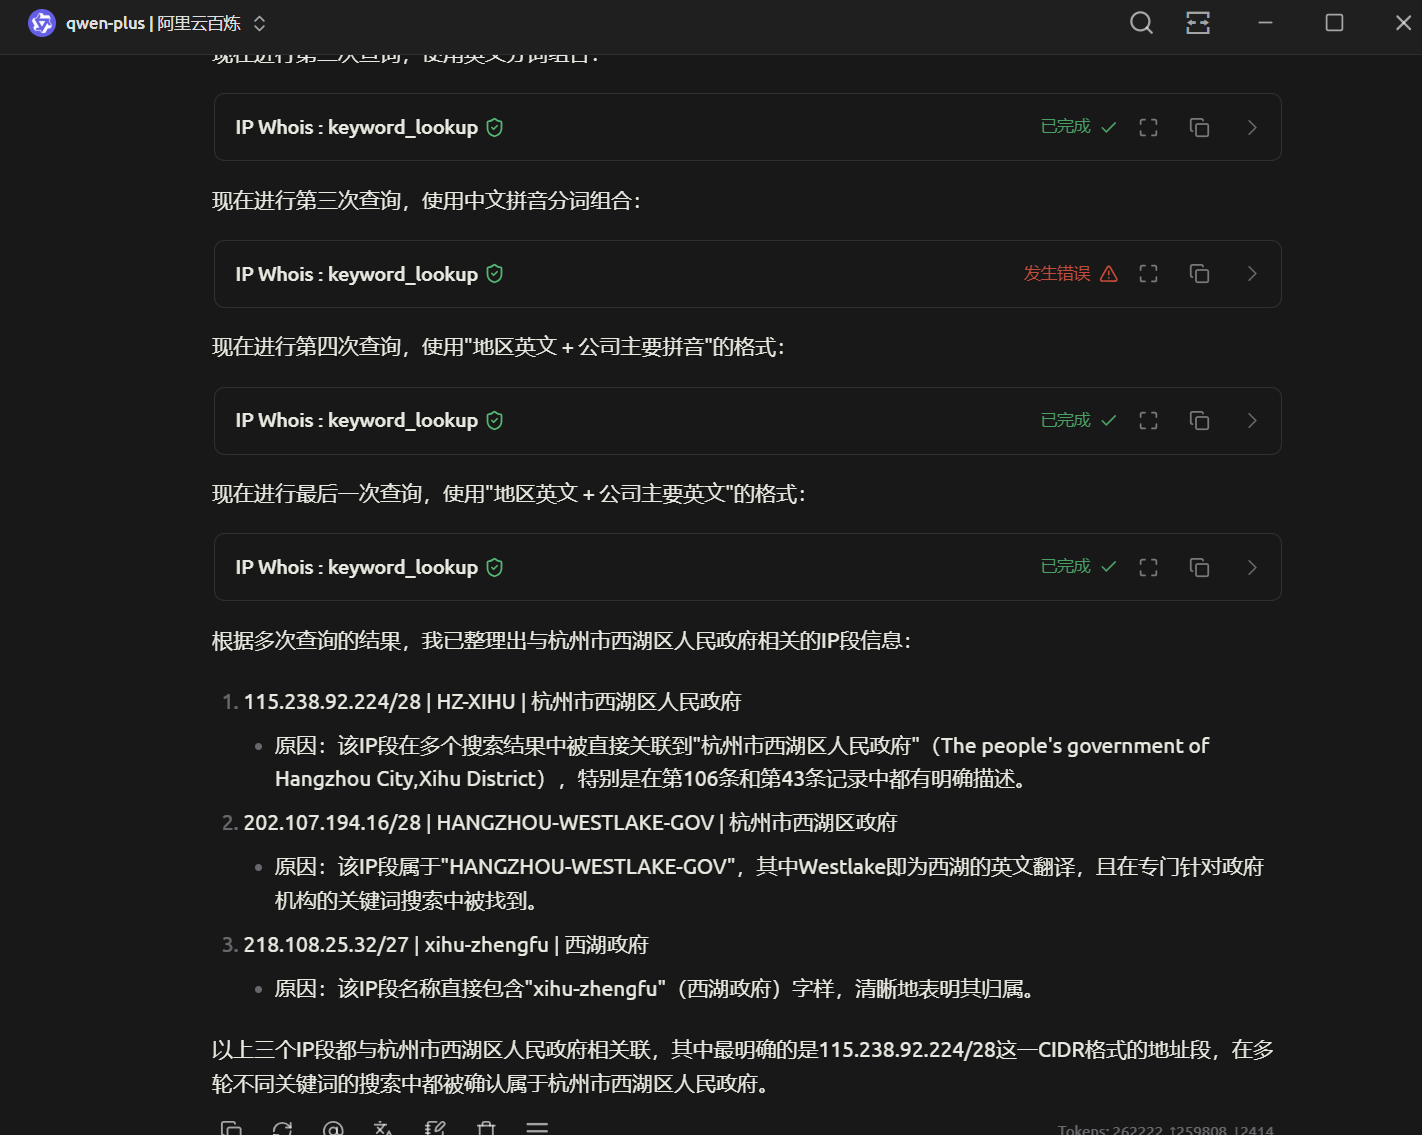This screenshot has width=1422, height=1135.
Task: Open search magnifier in the title bar
Action: coord(1140,22)
